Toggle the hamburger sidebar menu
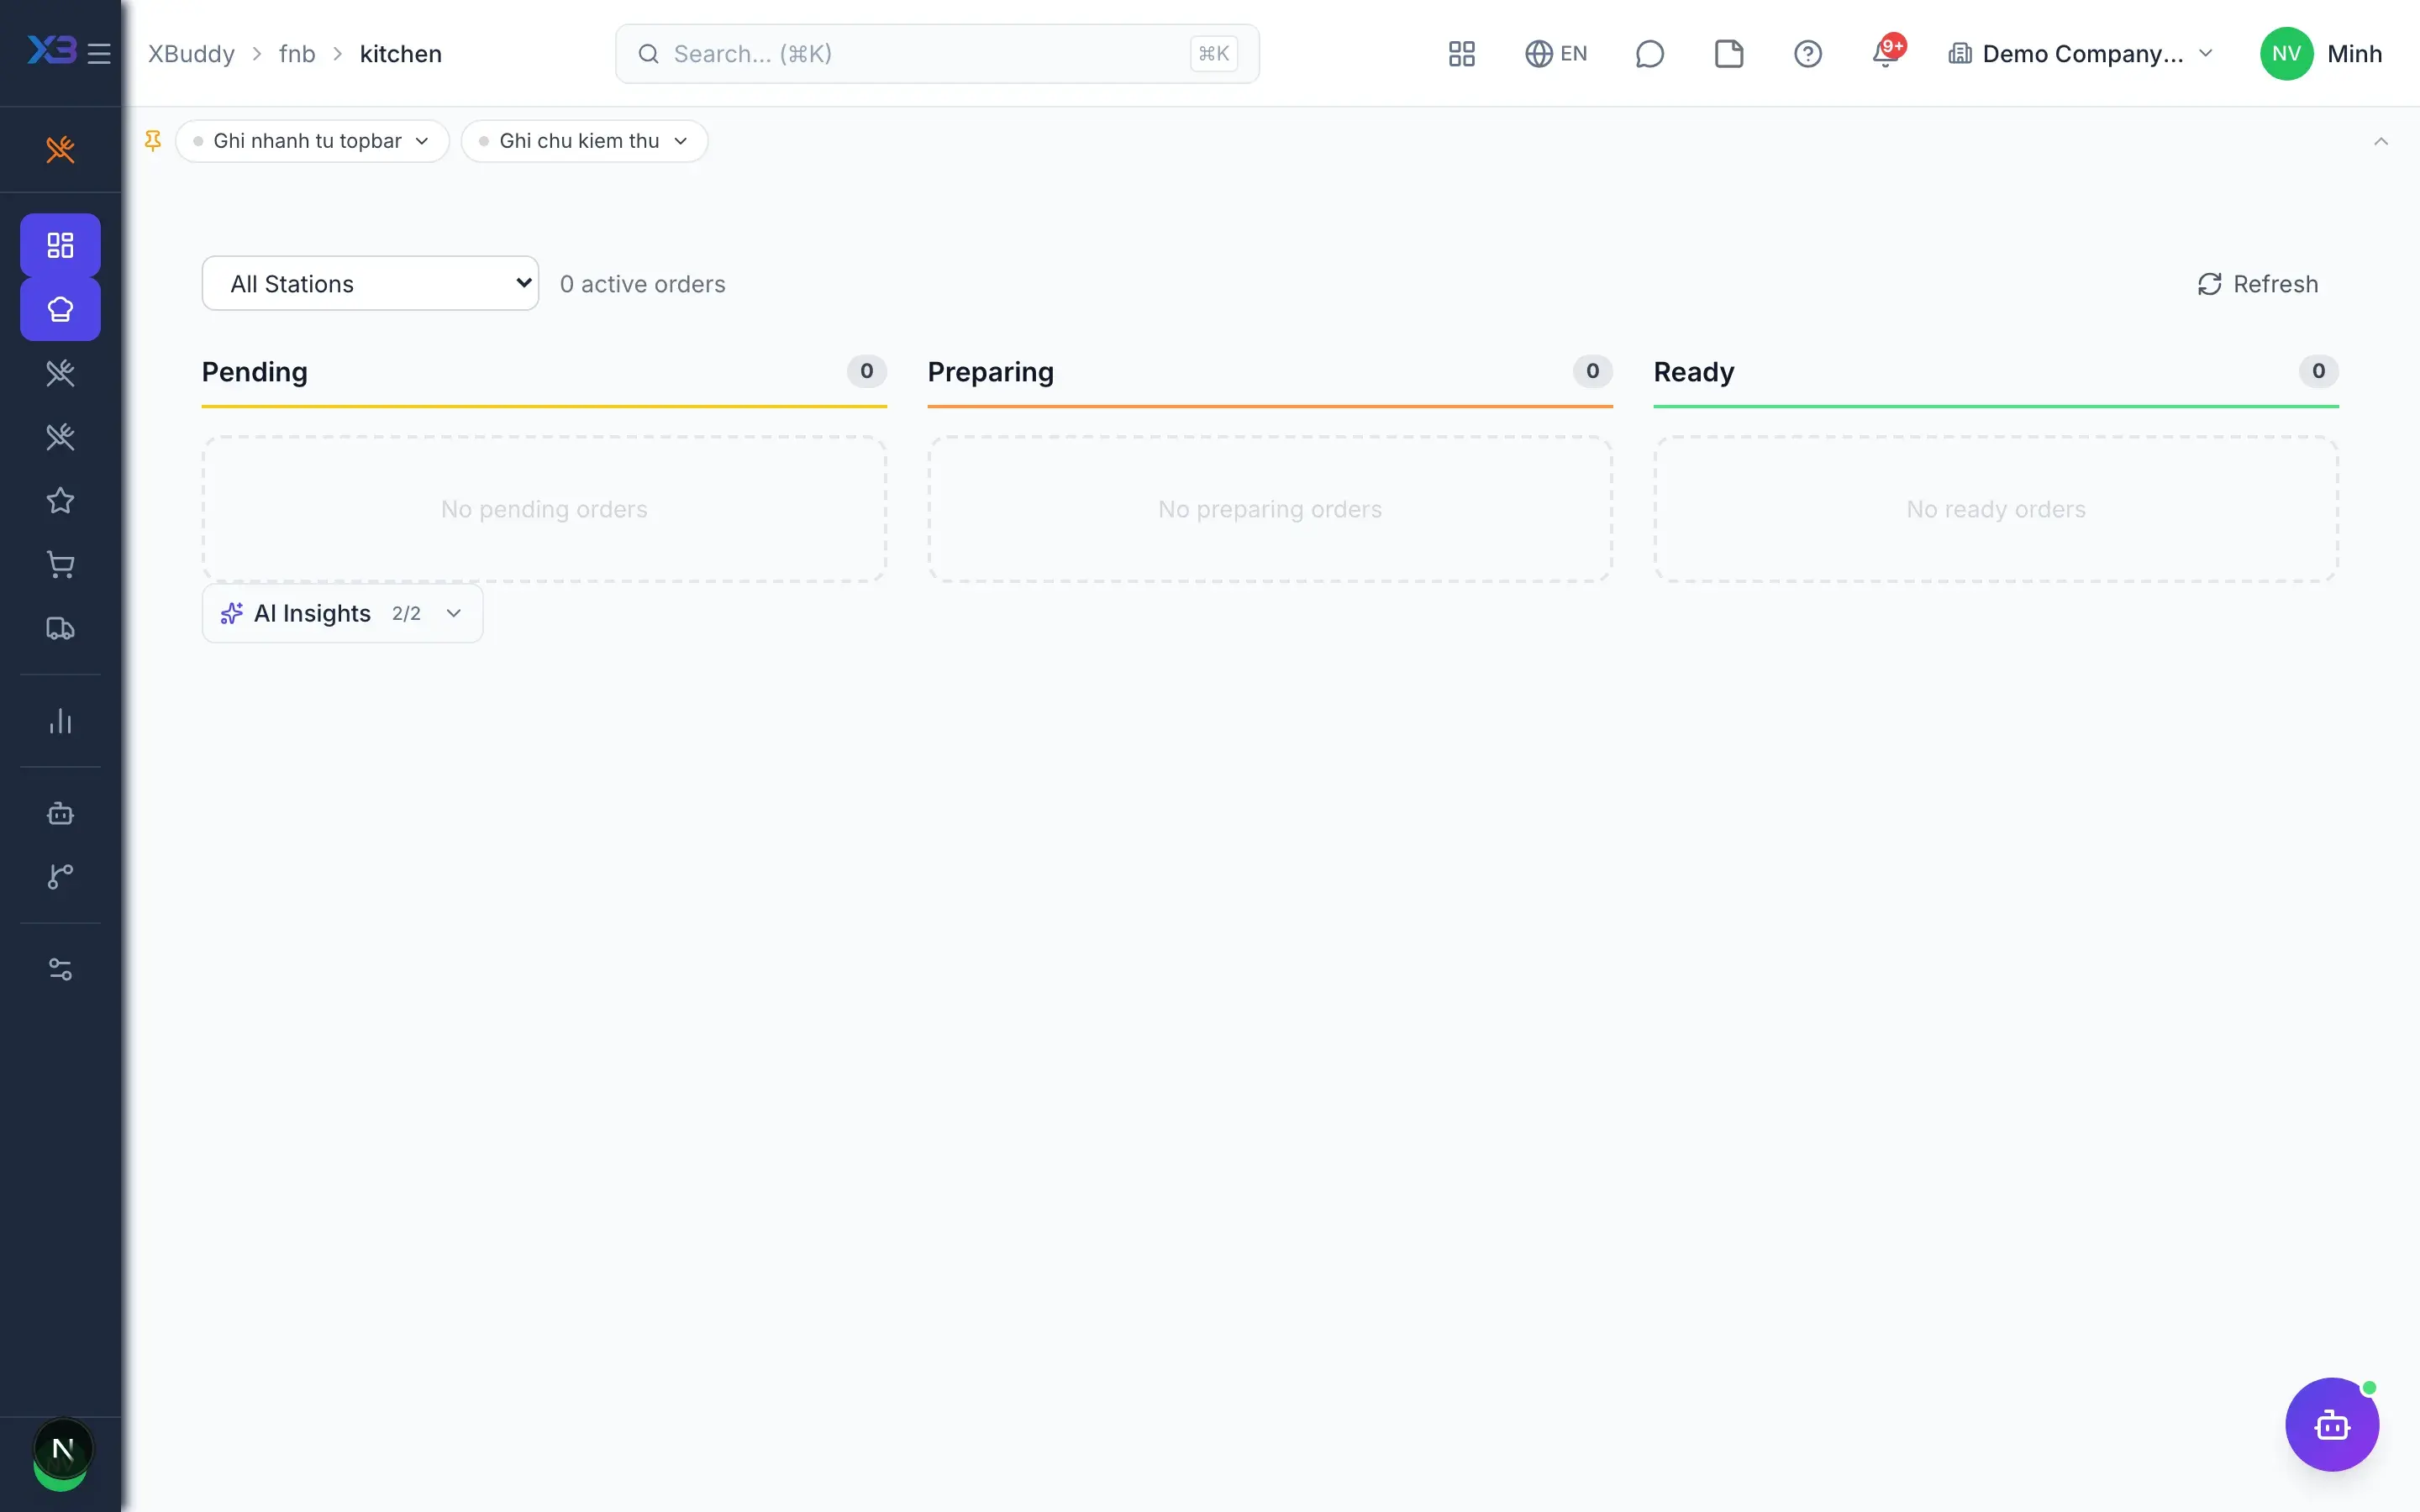This screenshot has width=2420, height=1512. 99,53
